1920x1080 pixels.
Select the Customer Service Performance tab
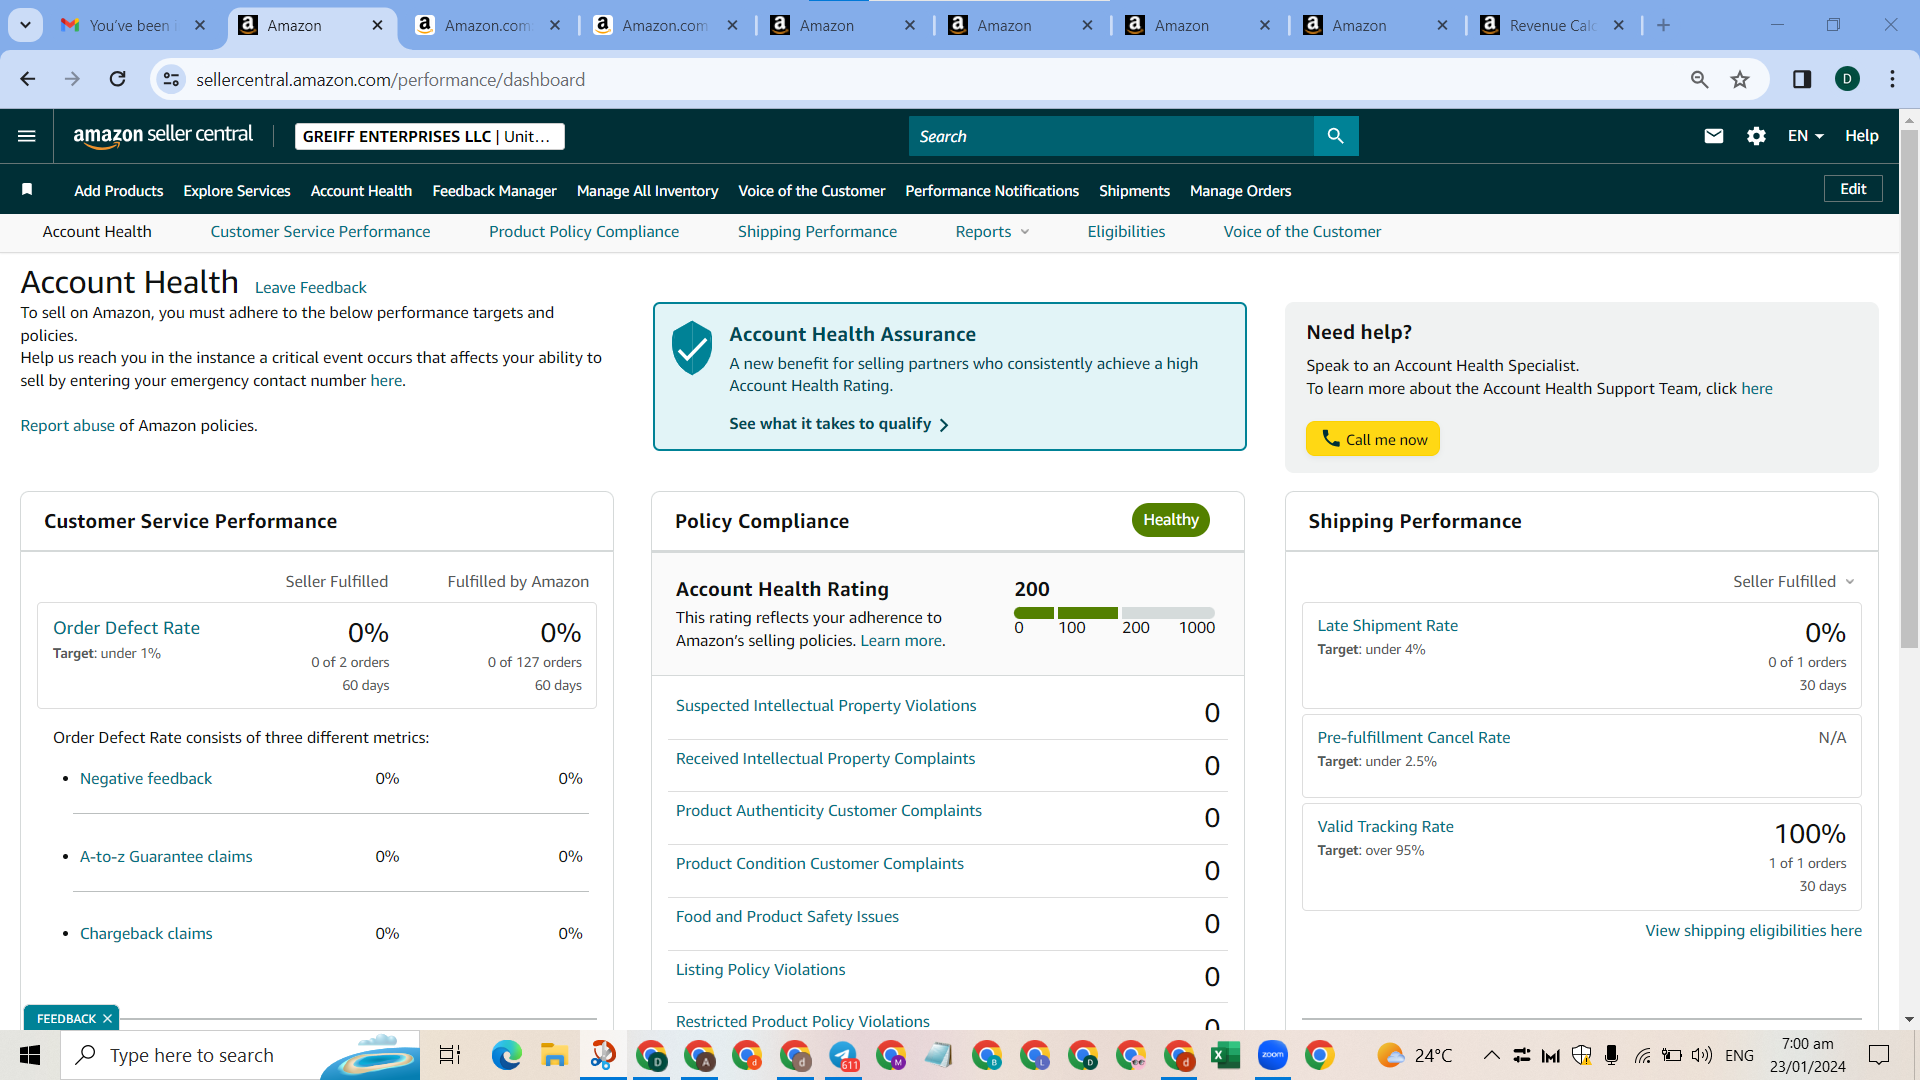tap(320, 231)
